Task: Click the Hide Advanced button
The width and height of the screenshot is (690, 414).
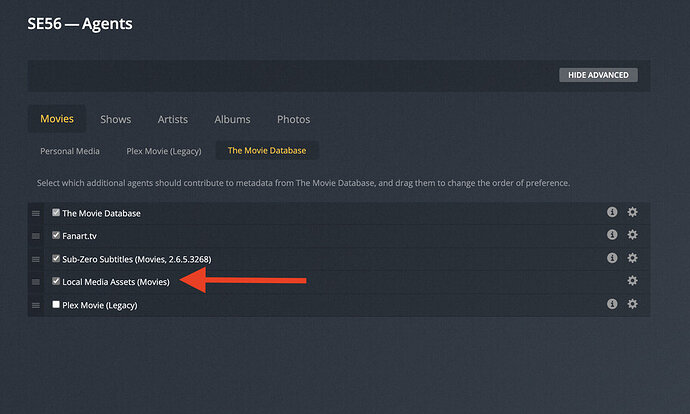Action: pyautogui.click(x=598, y=75)
